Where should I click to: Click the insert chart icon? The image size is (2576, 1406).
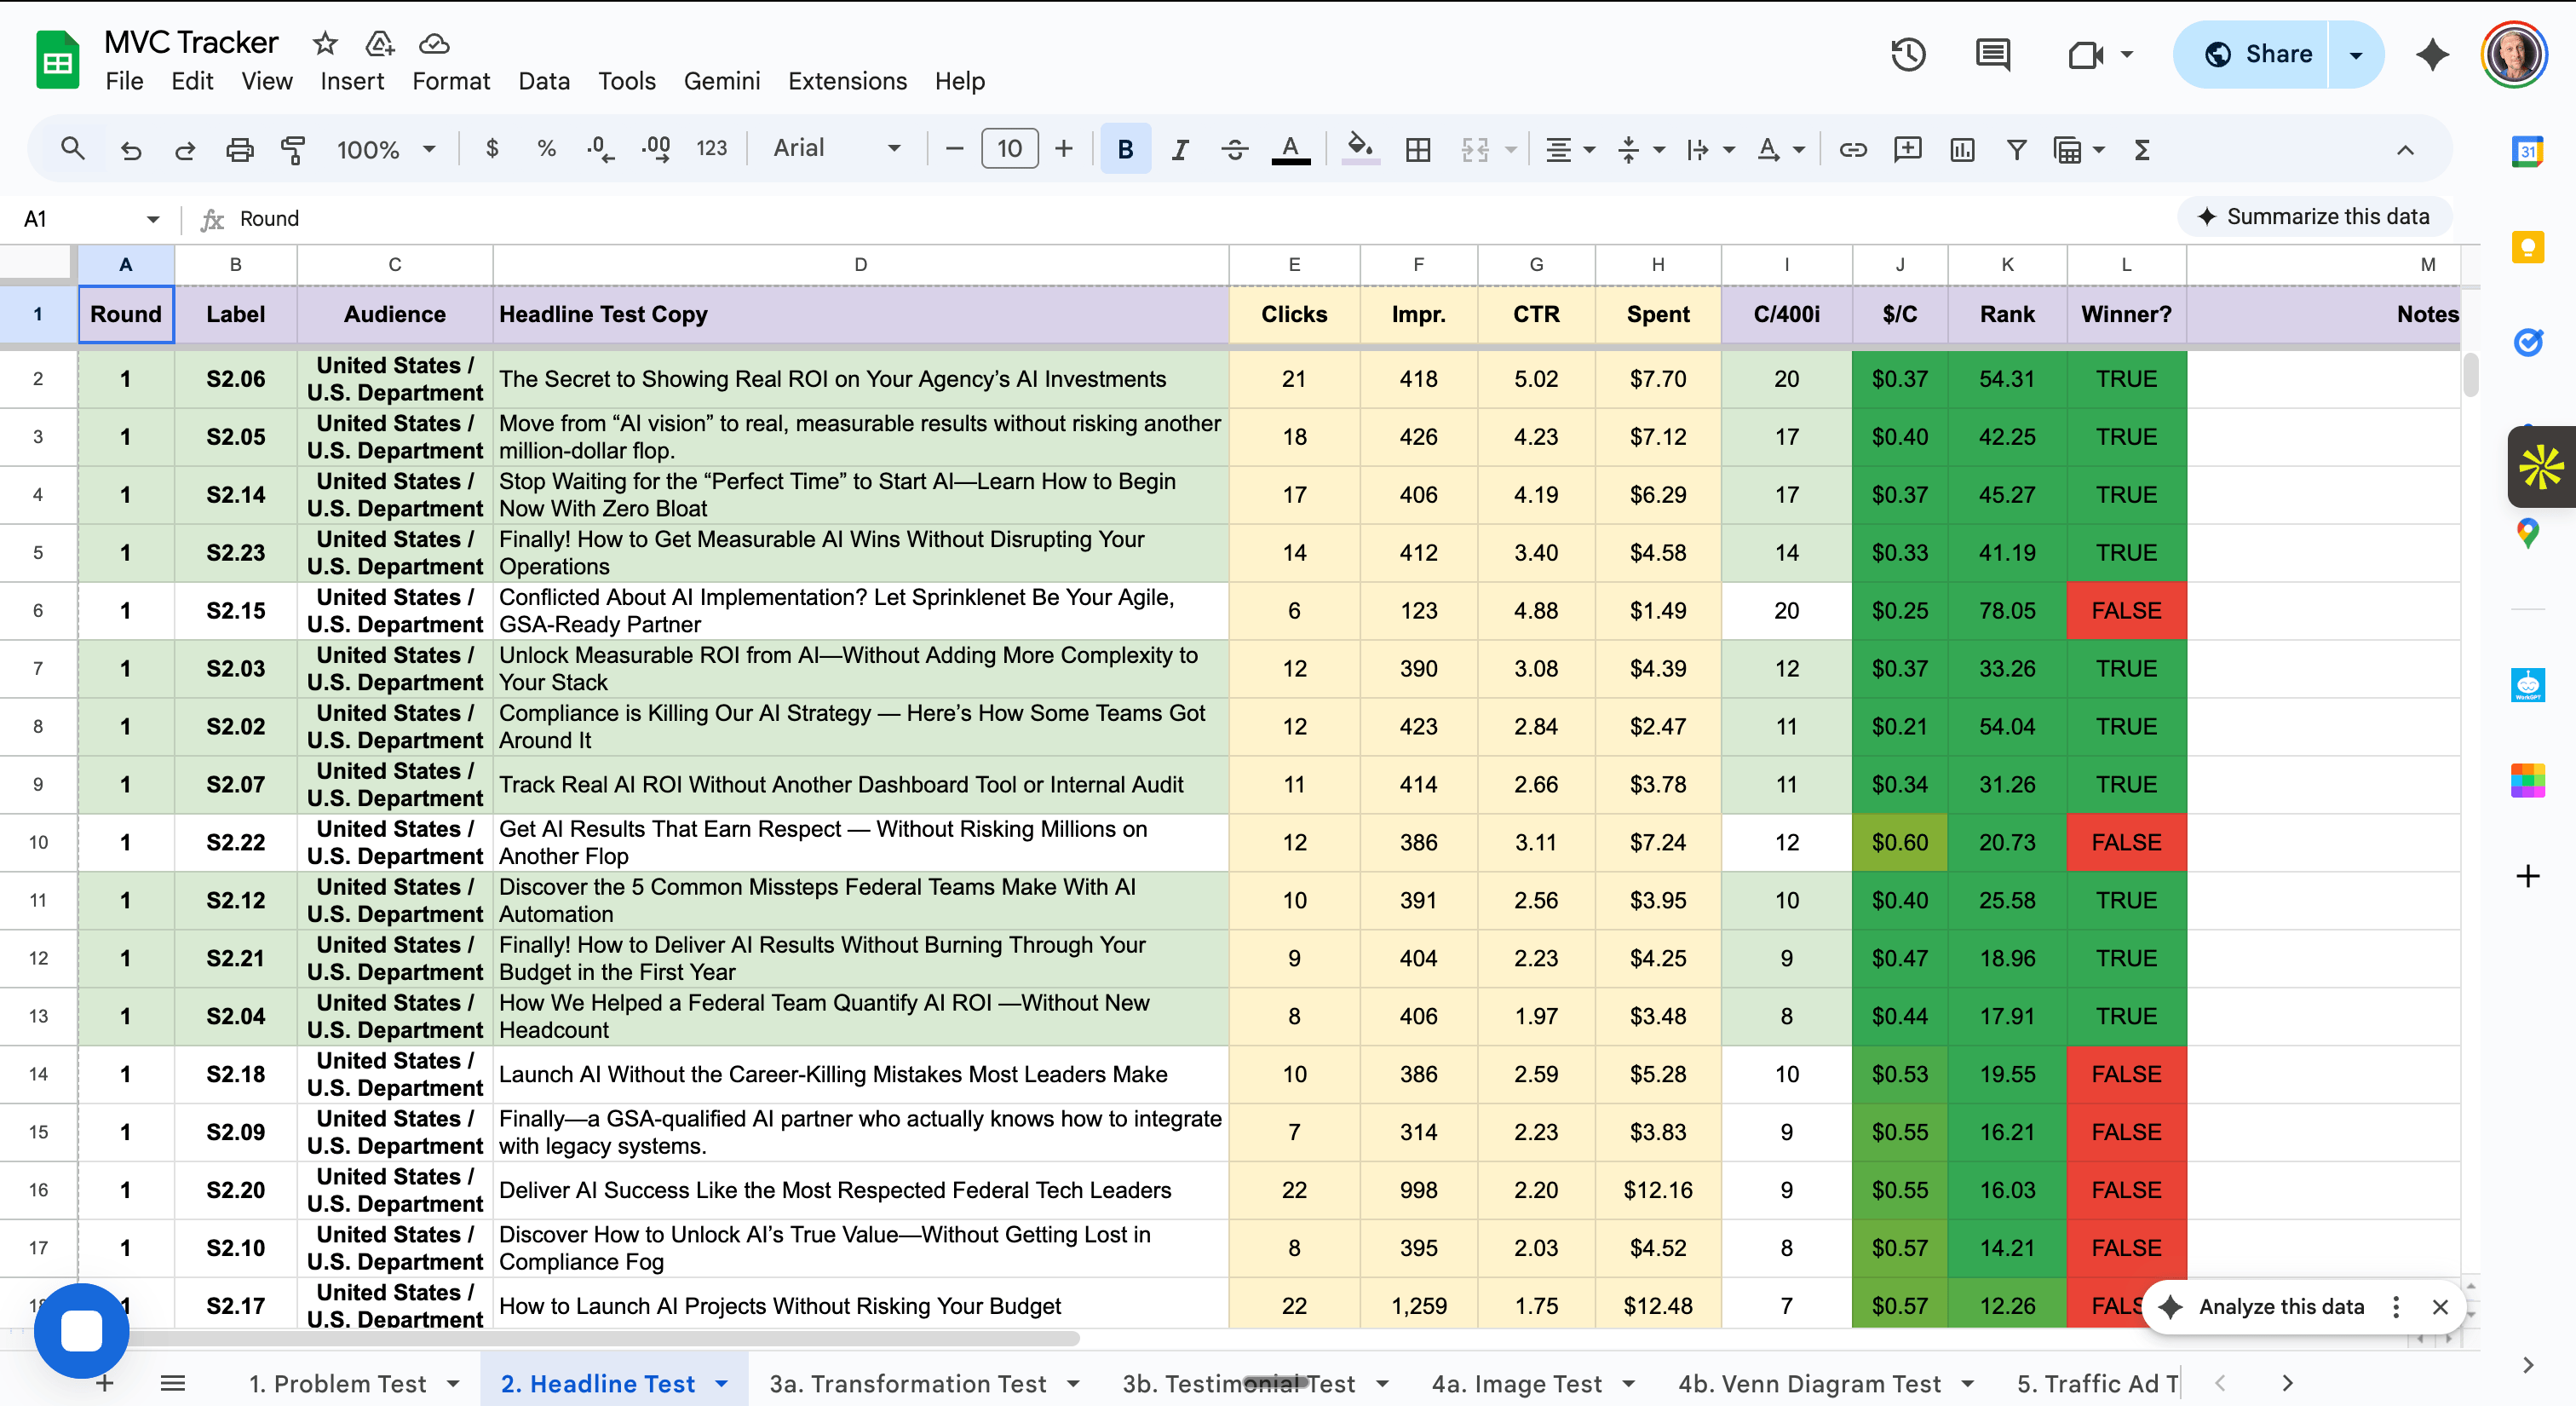pyautogui.click(x=1962, y=150)
